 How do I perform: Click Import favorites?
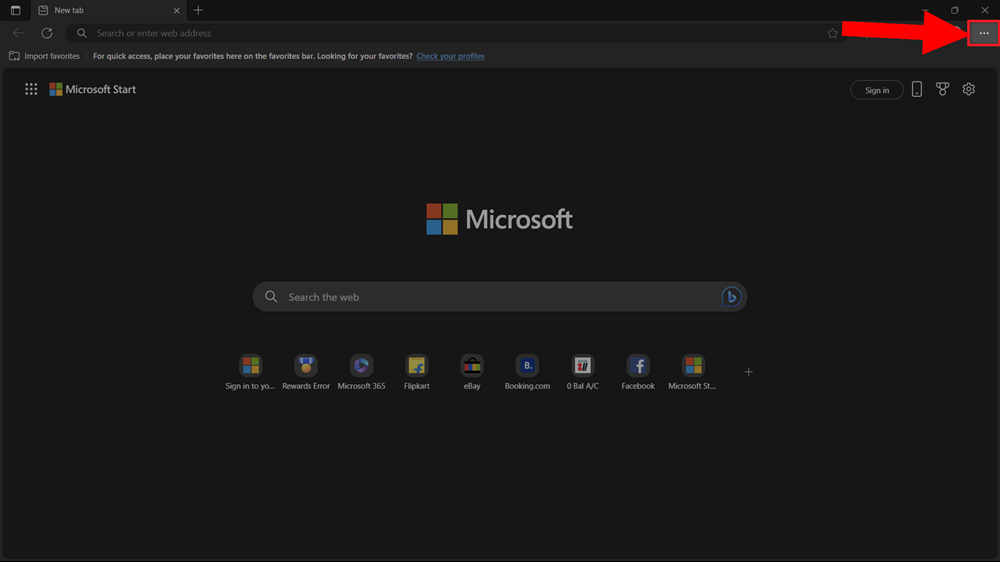point(45,56)
